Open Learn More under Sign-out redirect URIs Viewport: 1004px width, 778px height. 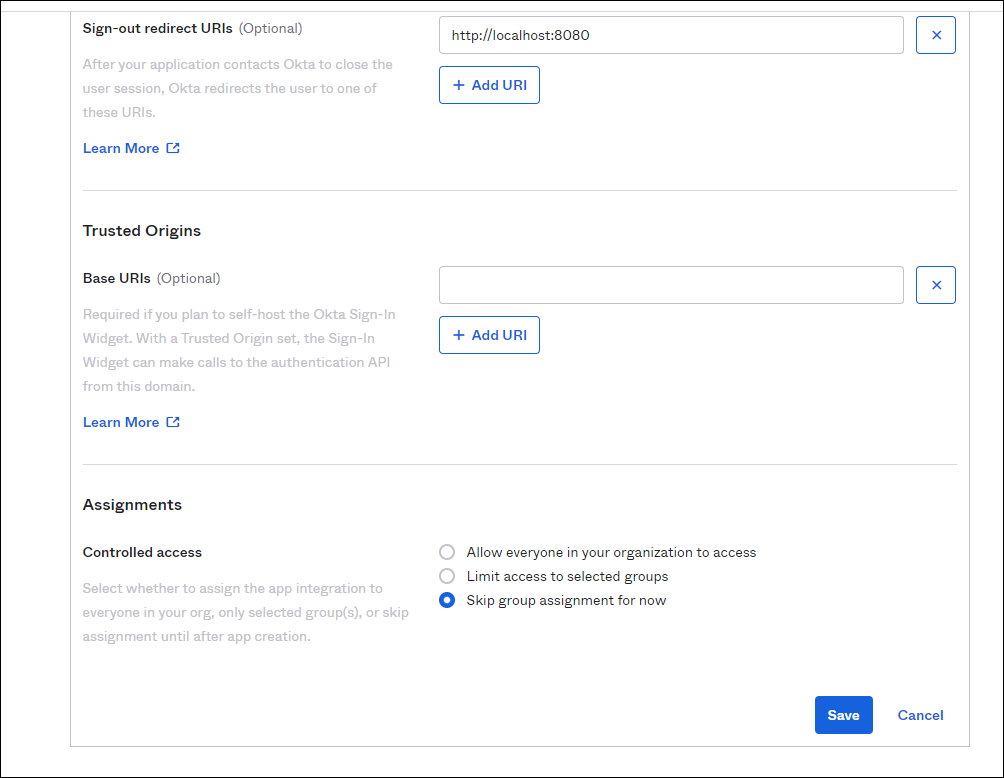pos(121,148)
